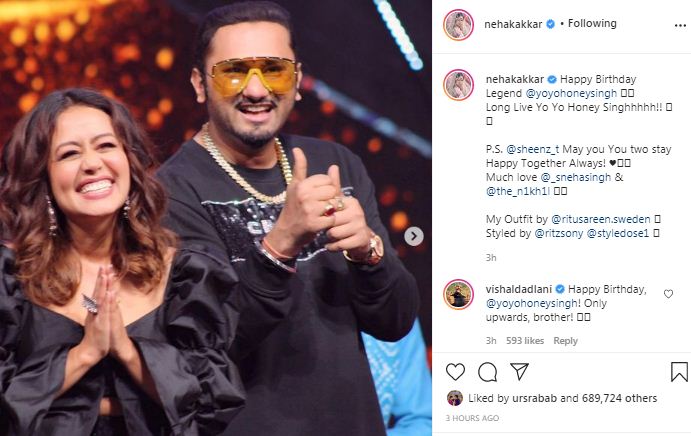
Task: Like vishaldadlani's comment with small heart
Action: (x=668, y=294)
